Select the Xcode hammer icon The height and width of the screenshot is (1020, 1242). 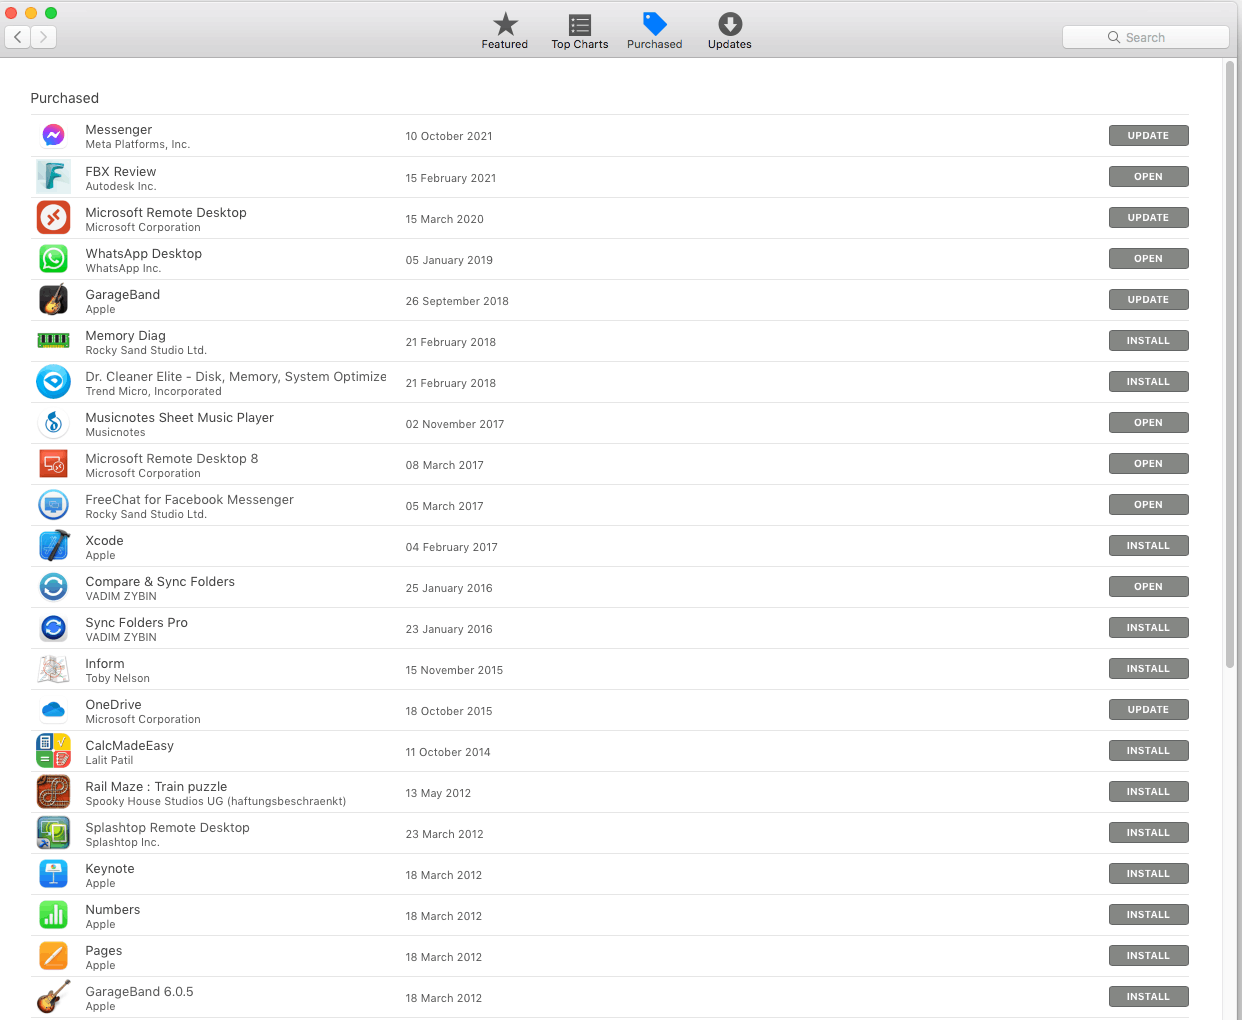click(54, 545)
